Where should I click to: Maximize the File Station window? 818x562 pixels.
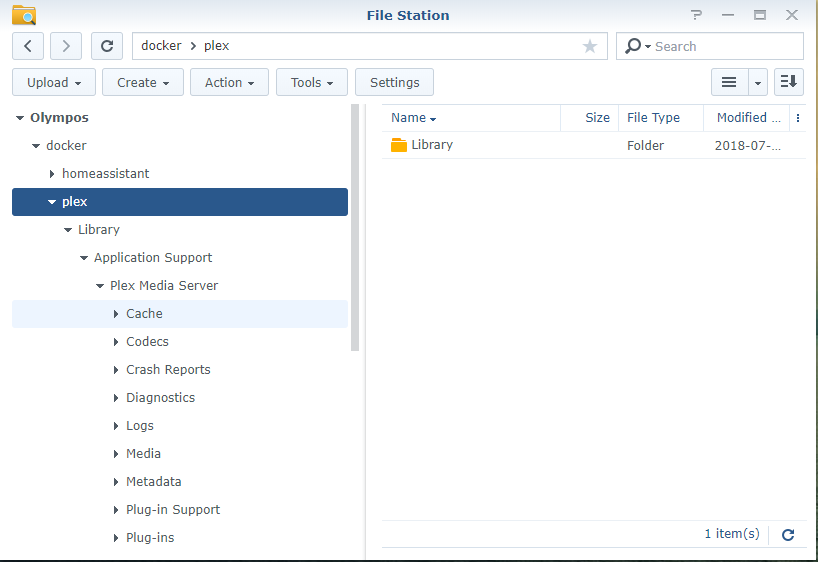(760, 15)
